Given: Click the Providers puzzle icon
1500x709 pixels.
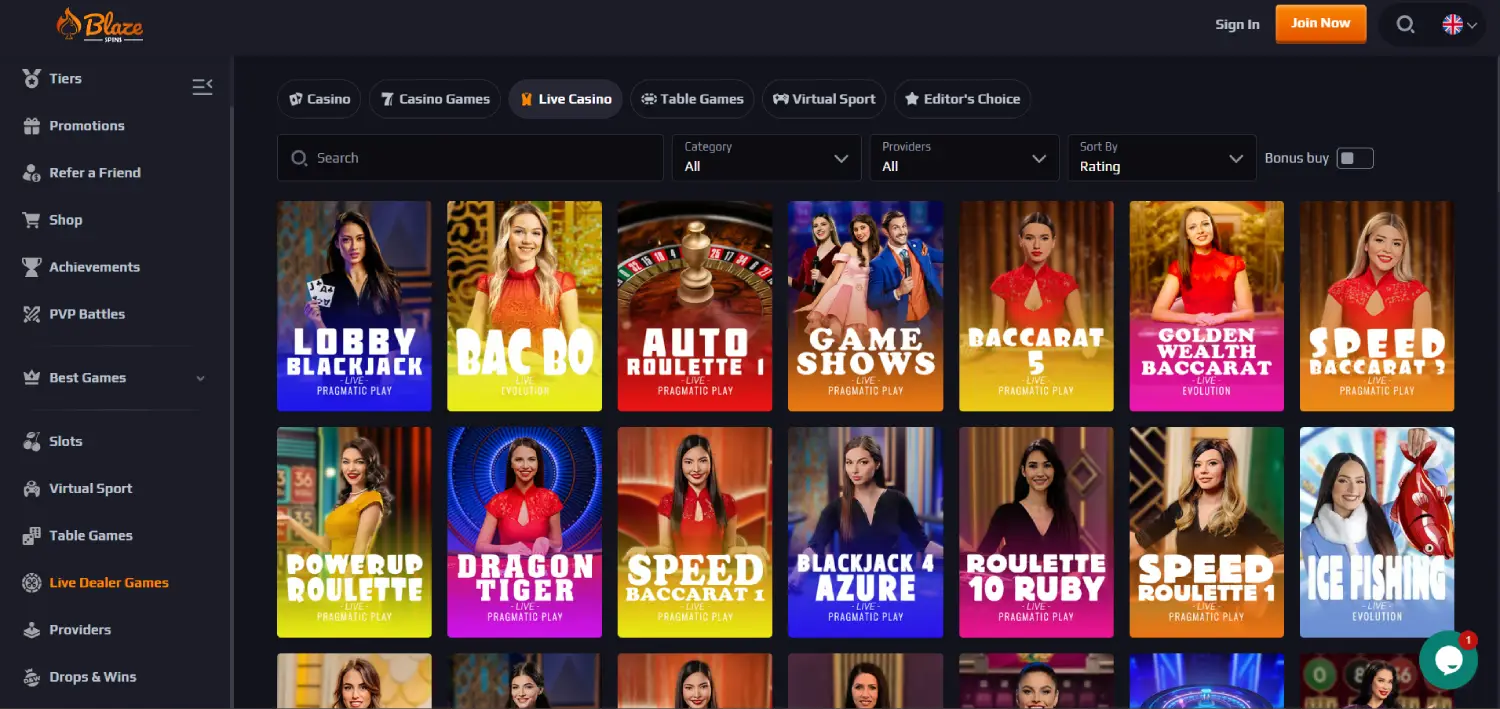Looking at the screenshot, I should 31,630.
